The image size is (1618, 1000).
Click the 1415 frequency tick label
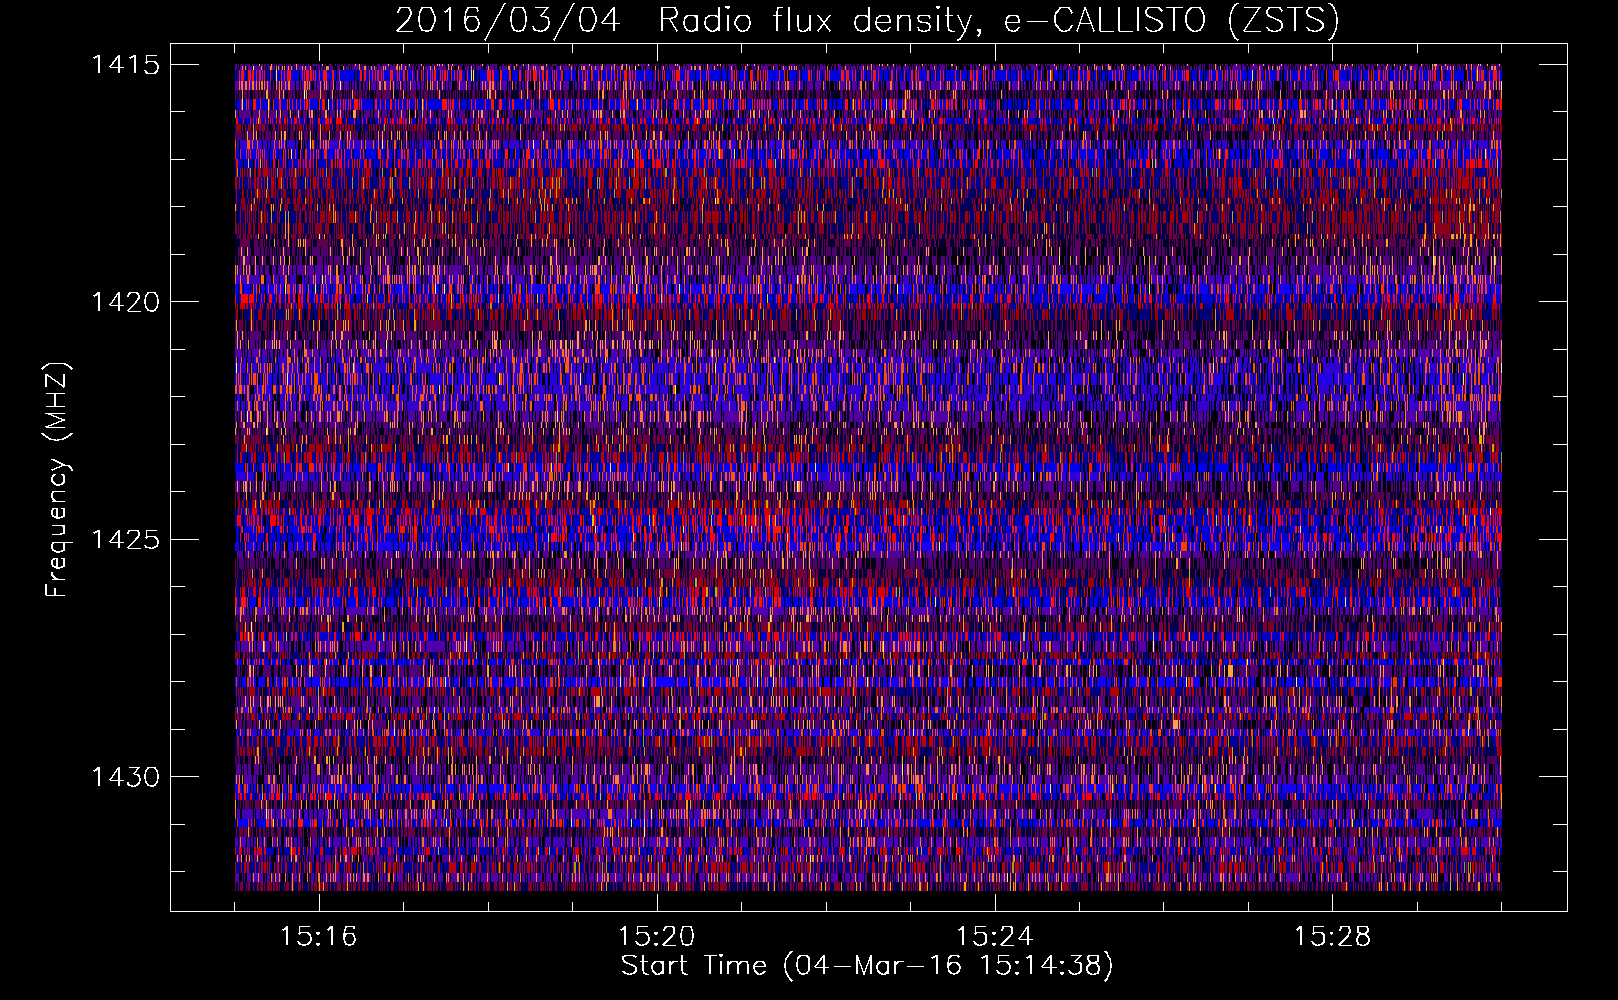coord(125,65)
